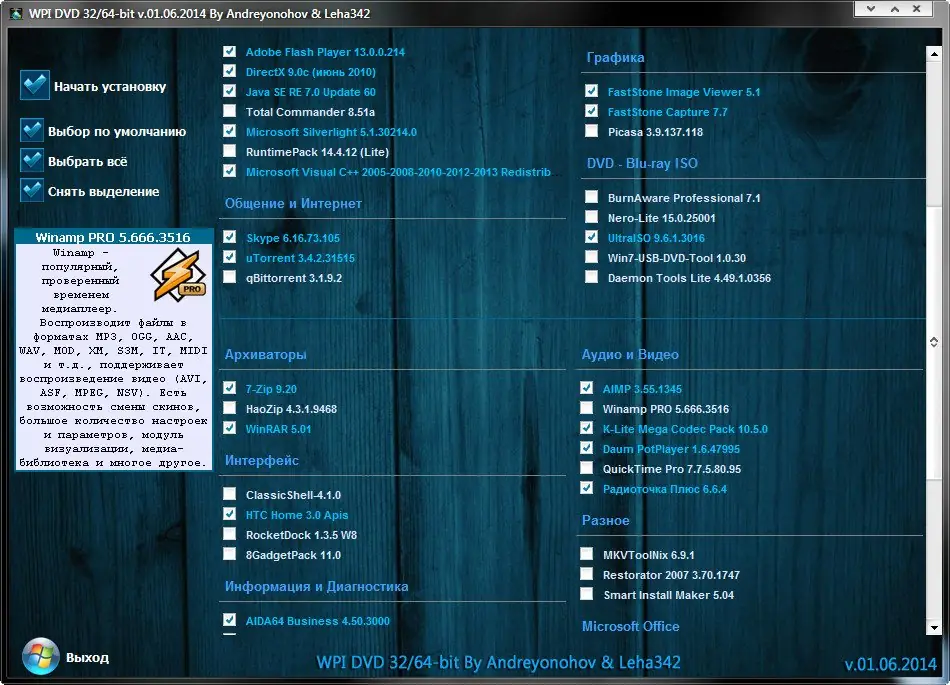Uncheck Adobe Flash Player 13.0.0.214
This screenshot has height=685, width=950.
(x=230, y=51)
